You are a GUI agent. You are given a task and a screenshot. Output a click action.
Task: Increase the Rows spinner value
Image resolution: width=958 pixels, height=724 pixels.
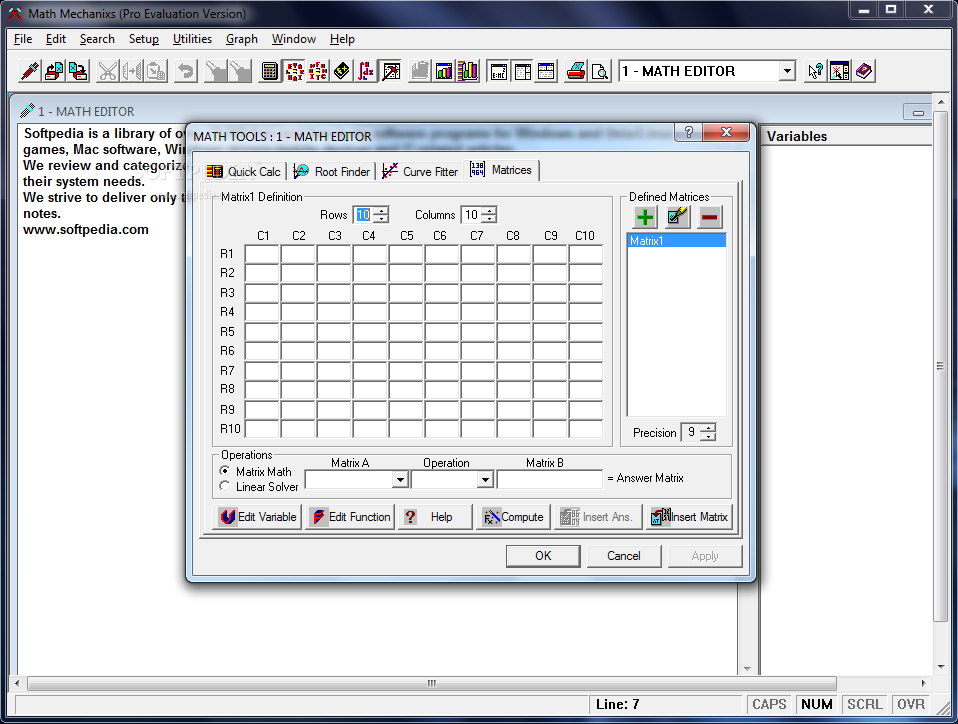(x=381, y=211)
